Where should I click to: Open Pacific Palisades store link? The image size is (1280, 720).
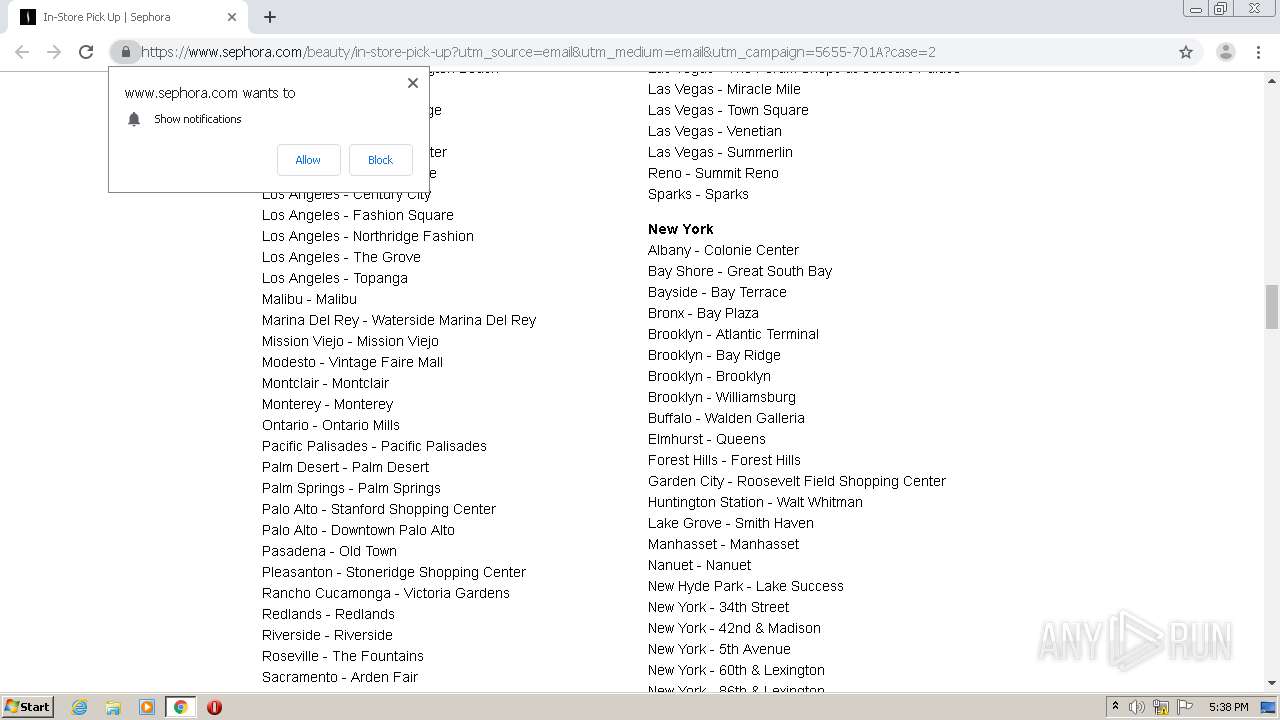pyautogui.click(x=374, y=446)
